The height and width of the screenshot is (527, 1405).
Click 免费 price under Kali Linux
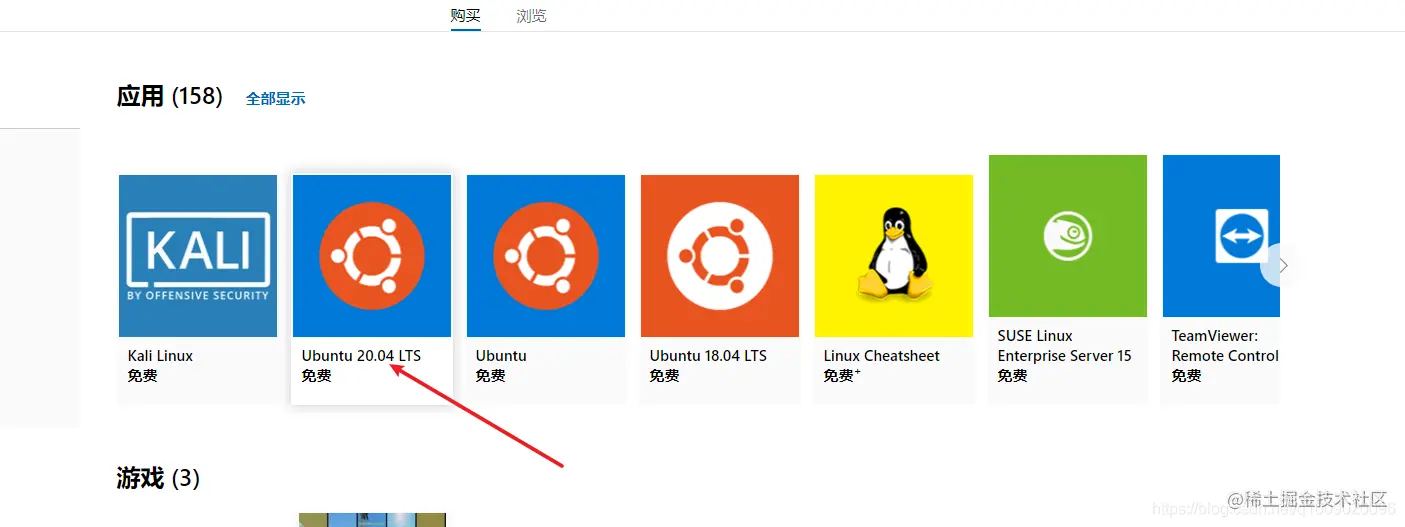click(x=143, y=376)
